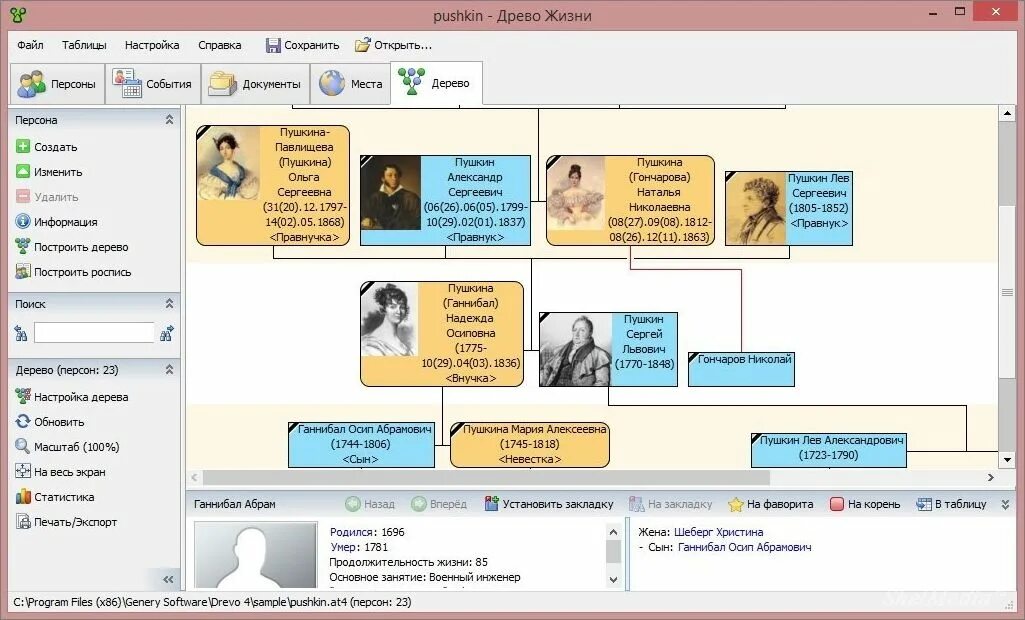The height and width of the screenshot is (620, 1025).
Task: Select Пушкин Сергей Львович card
Action: [x=608, y=349]
